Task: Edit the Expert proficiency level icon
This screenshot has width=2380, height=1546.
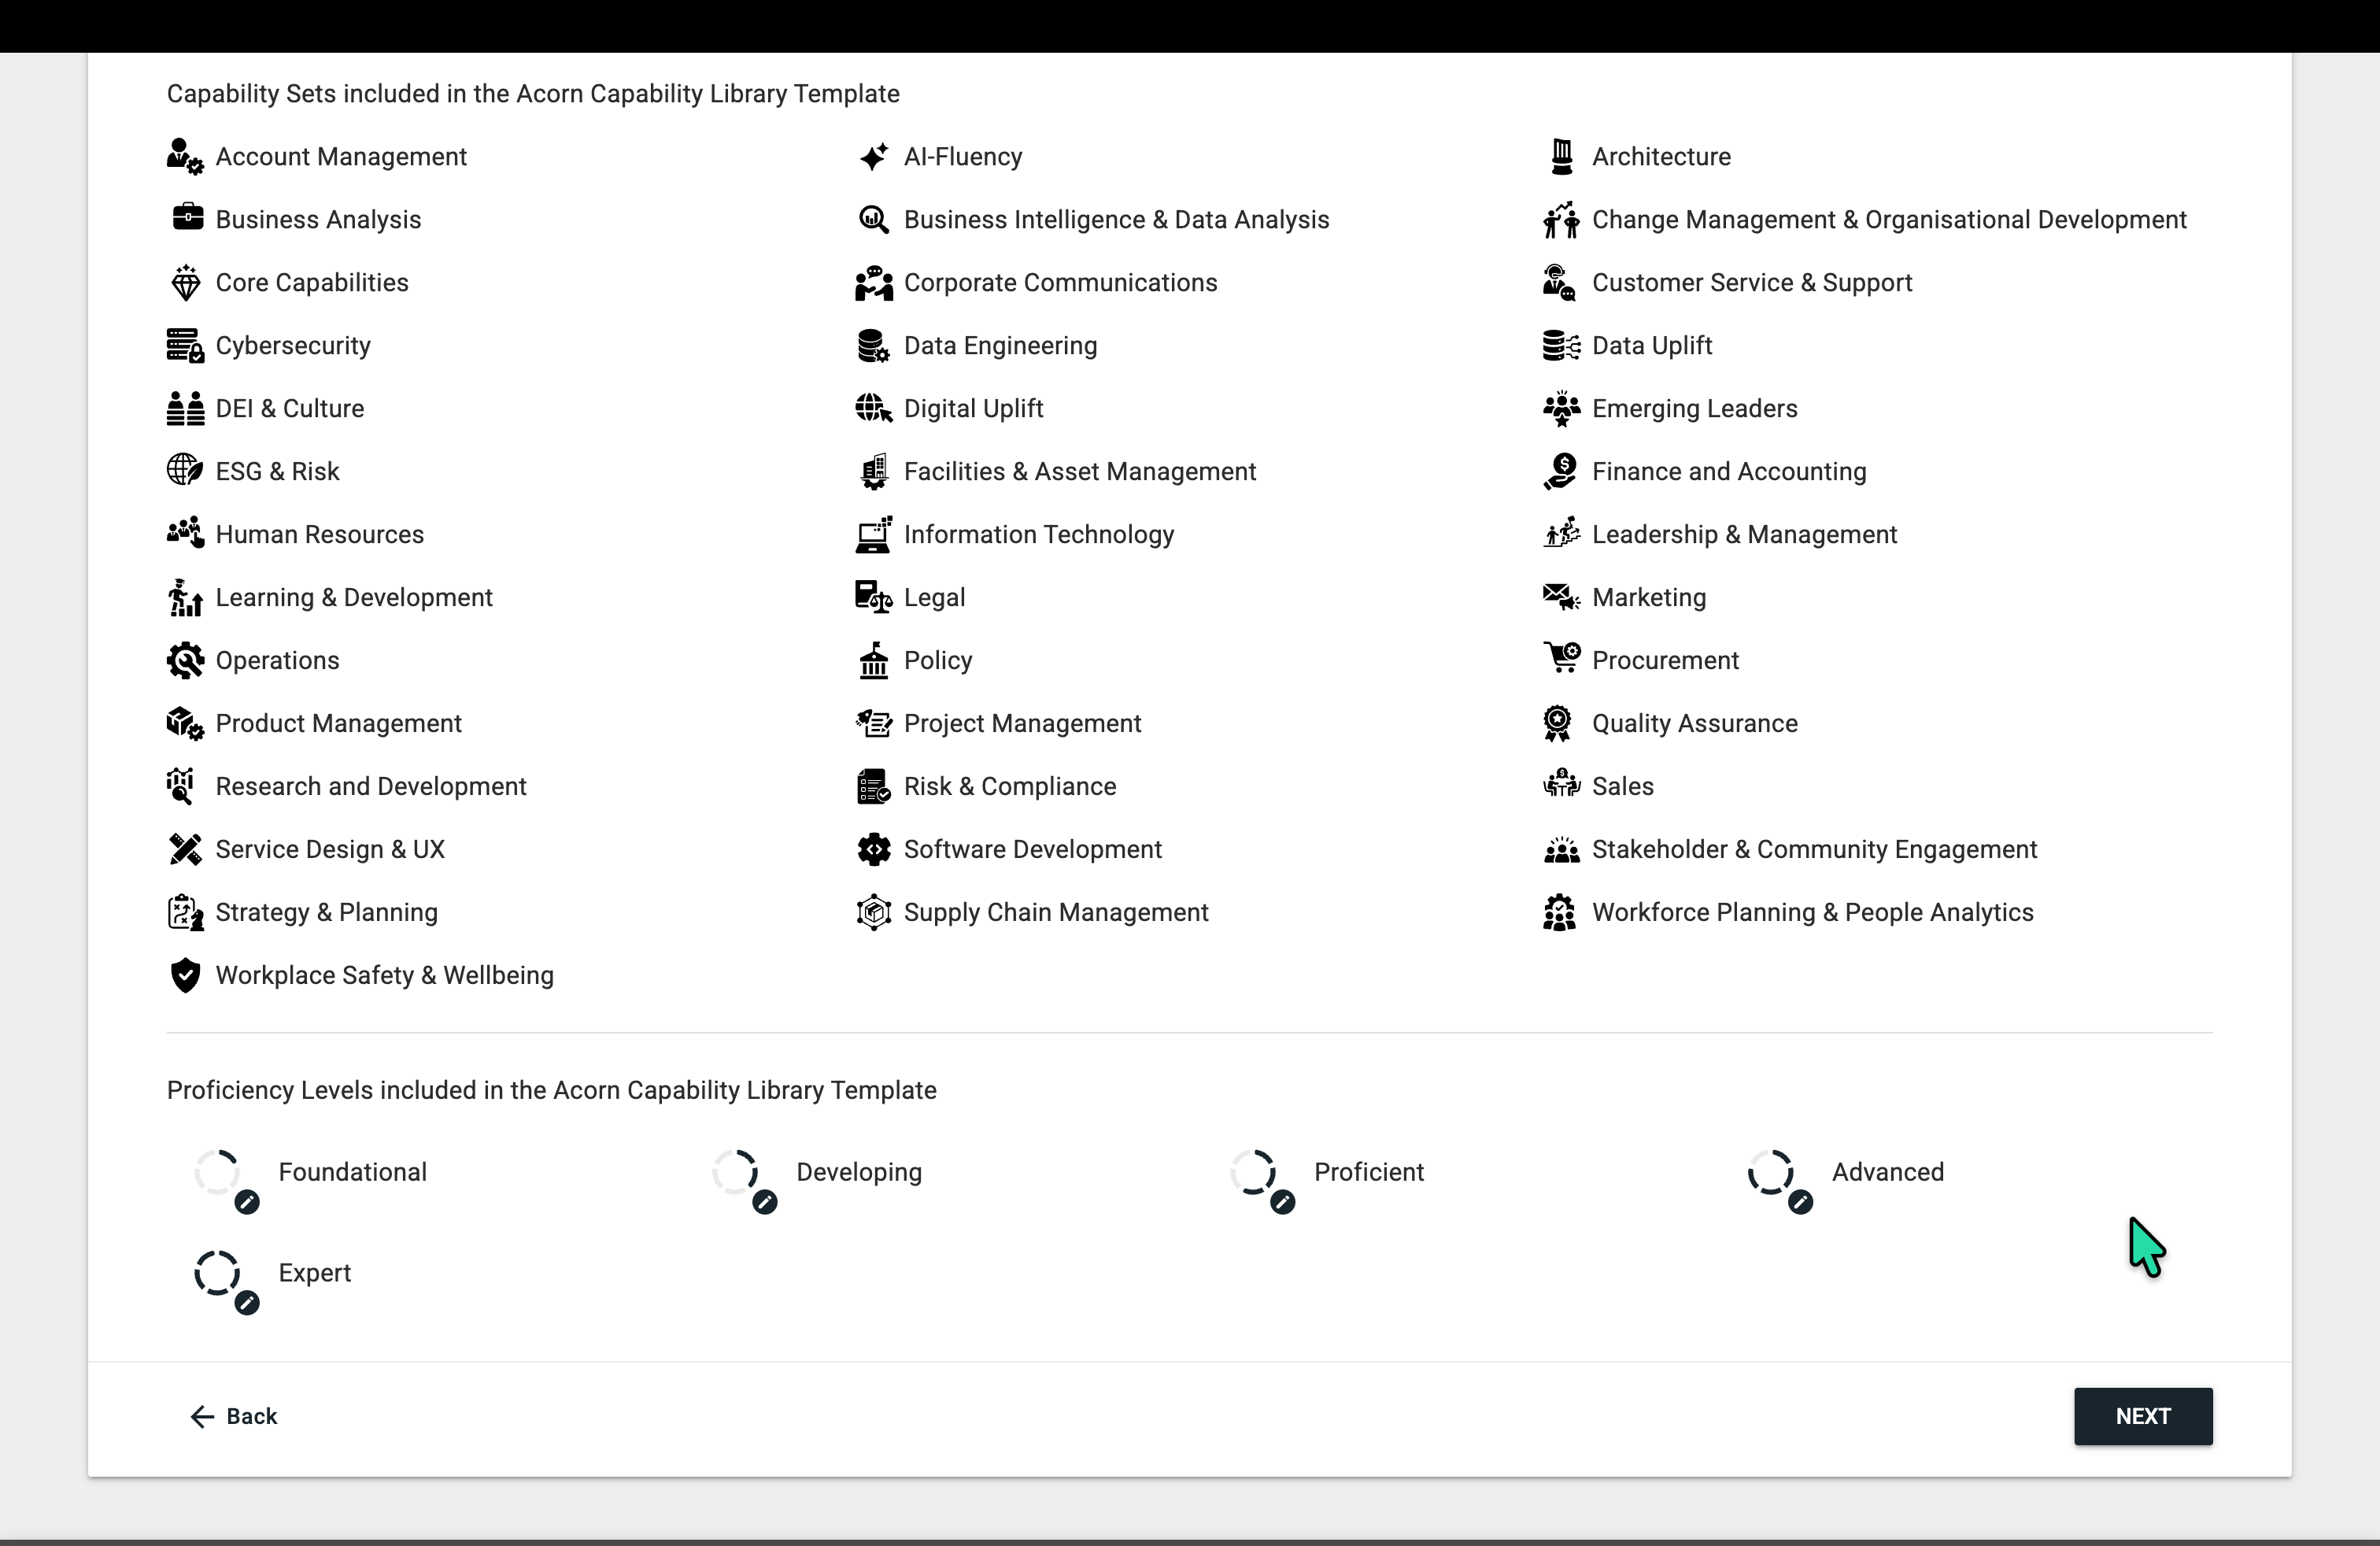Action: [247, 1303]
